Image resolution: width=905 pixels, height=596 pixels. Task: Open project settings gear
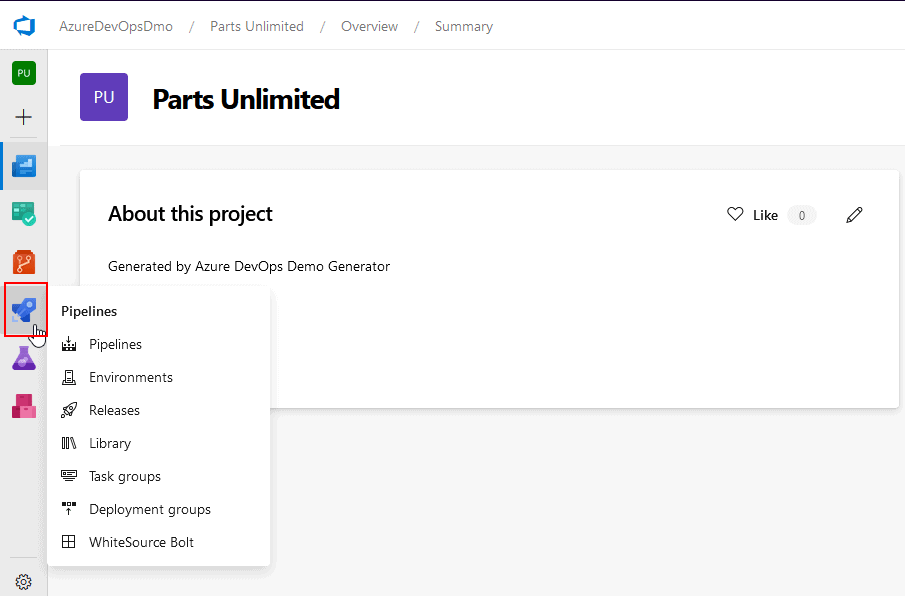[x=23, y=580]
